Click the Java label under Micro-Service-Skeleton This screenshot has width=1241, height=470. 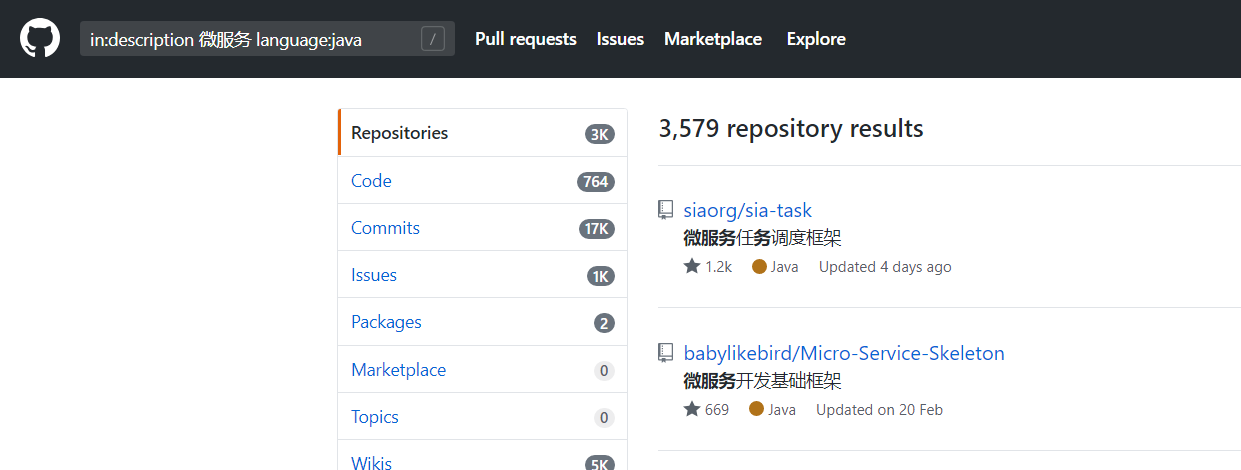coord(782,410)
